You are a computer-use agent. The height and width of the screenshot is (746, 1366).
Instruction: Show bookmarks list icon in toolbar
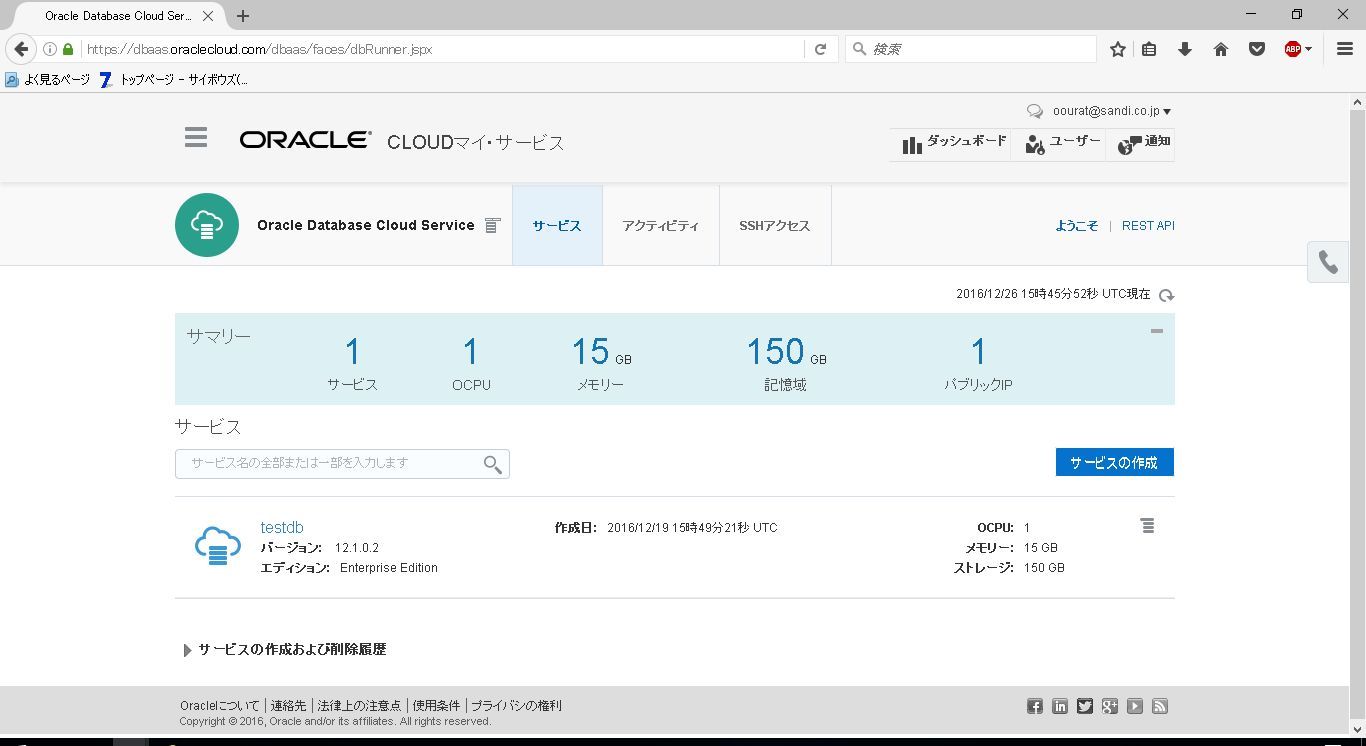click(1150, 49)
